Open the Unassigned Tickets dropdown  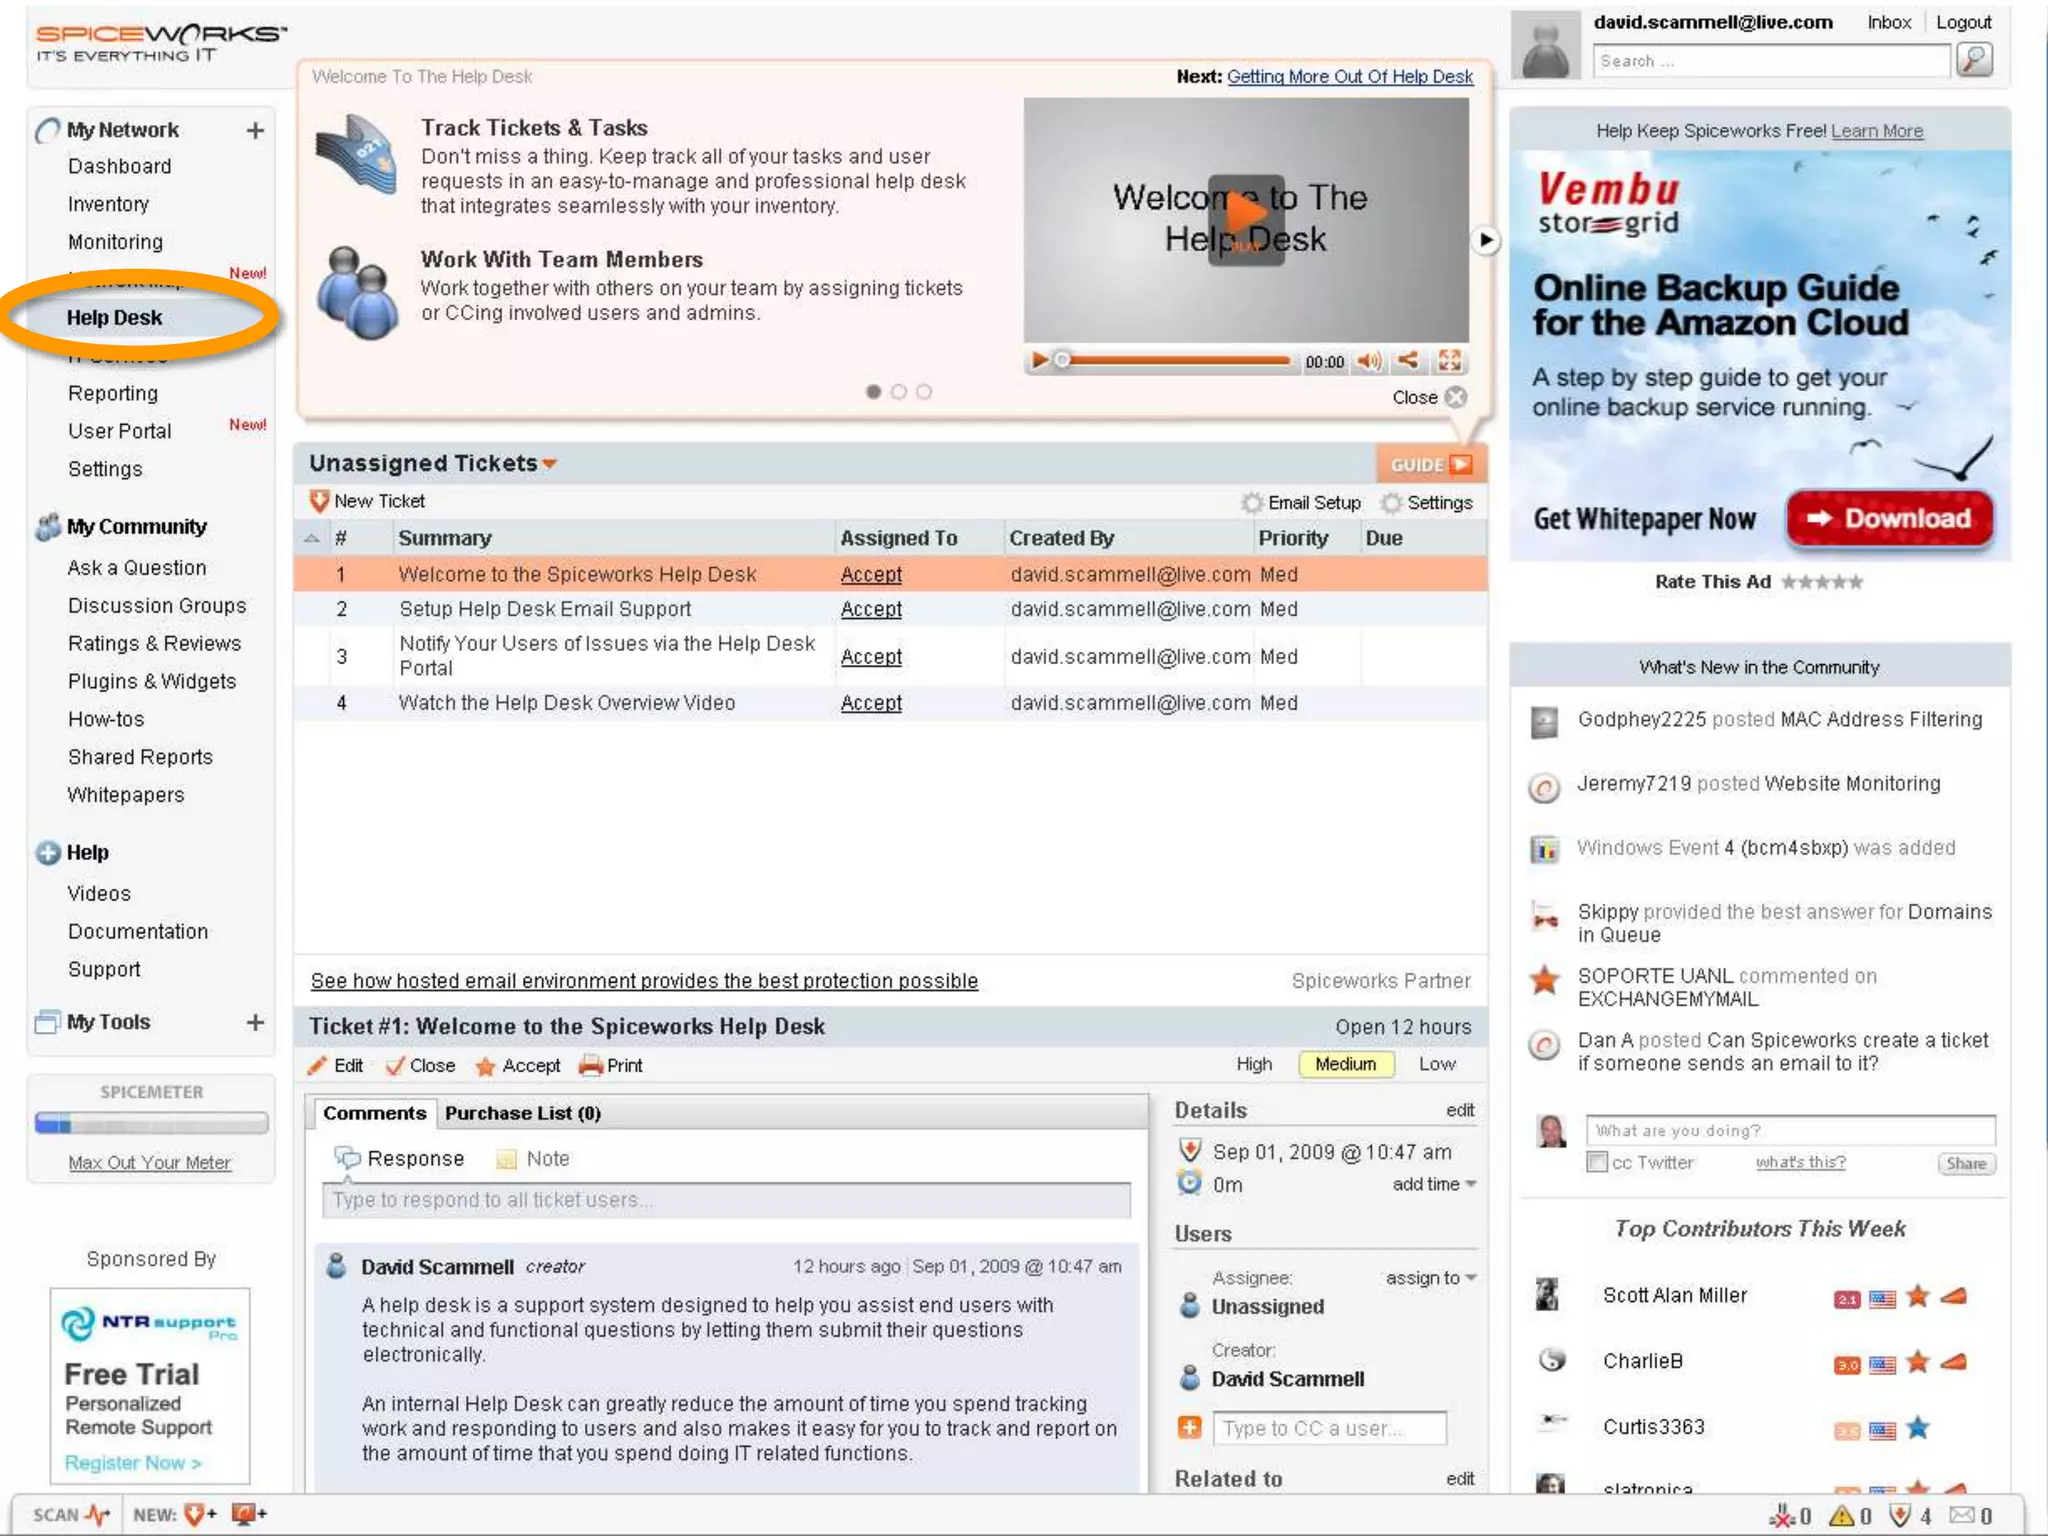click(x=549, y=464)
